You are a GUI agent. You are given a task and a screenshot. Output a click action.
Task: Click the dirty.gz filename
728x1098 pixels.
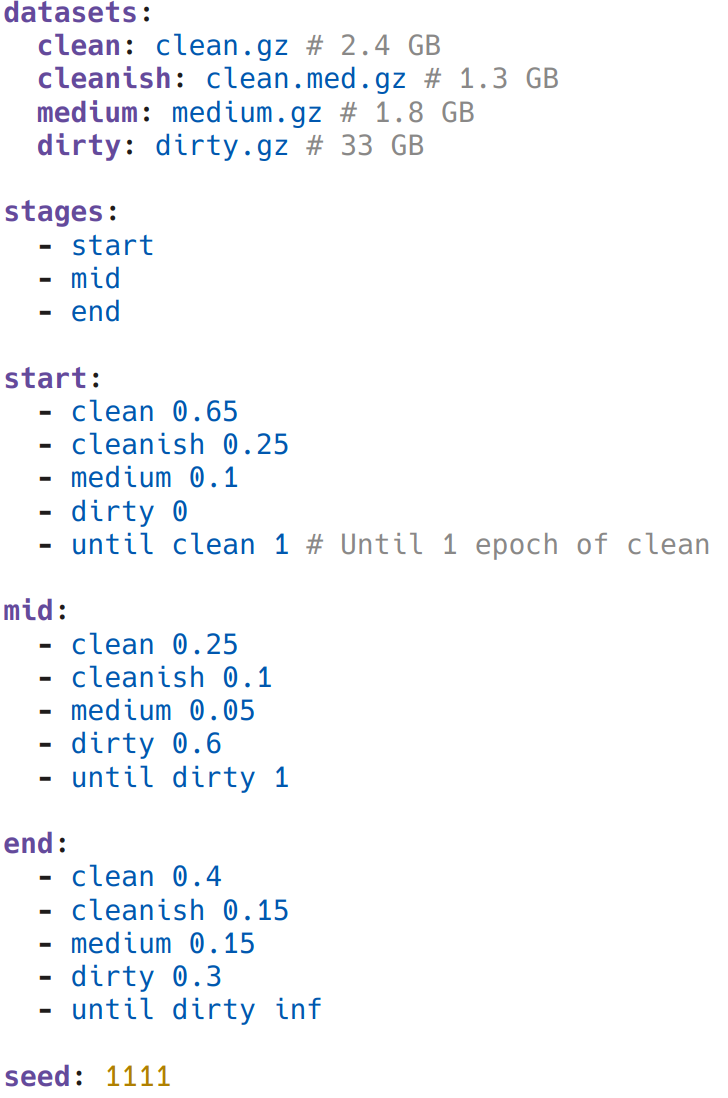pyautogui.click(x=221, y=146)
